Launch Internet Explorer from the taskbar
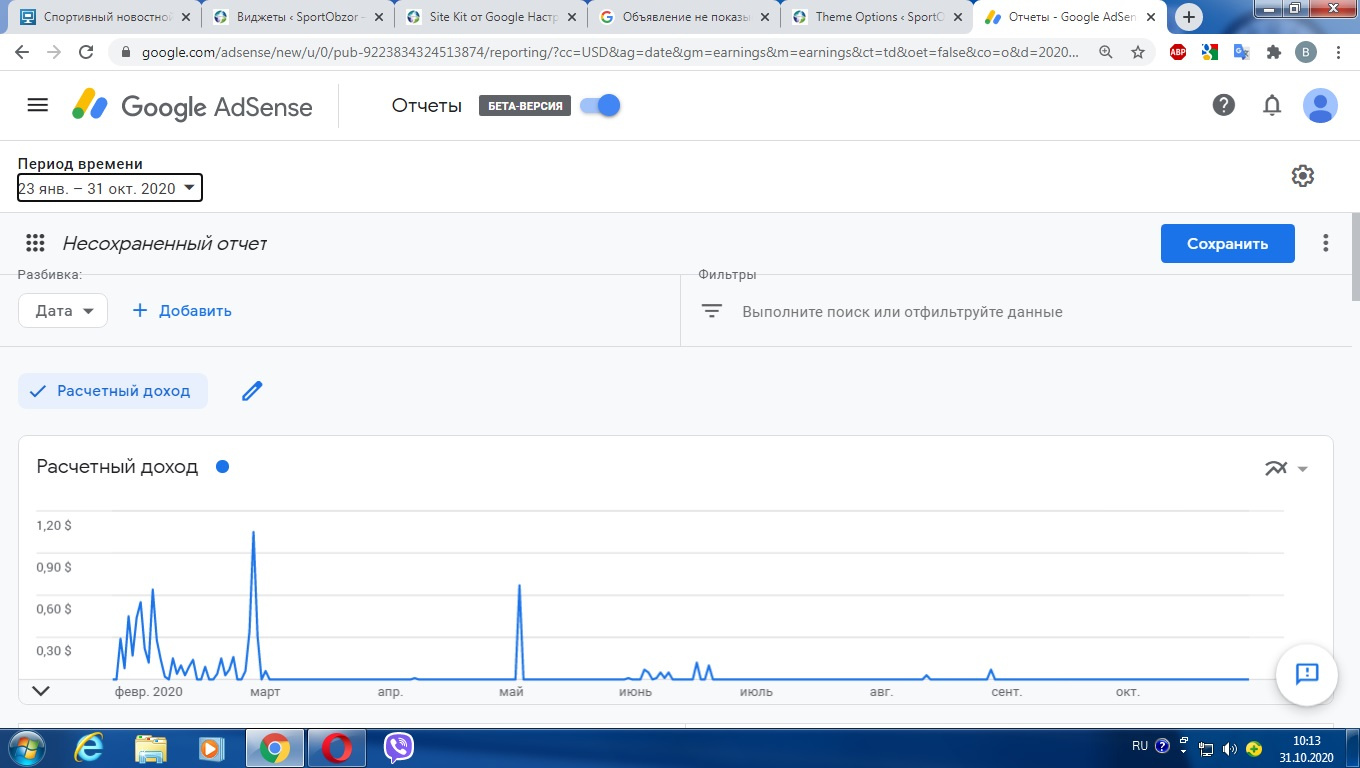The width and height of the screenshot is (1360, 768). click(89, 747)
